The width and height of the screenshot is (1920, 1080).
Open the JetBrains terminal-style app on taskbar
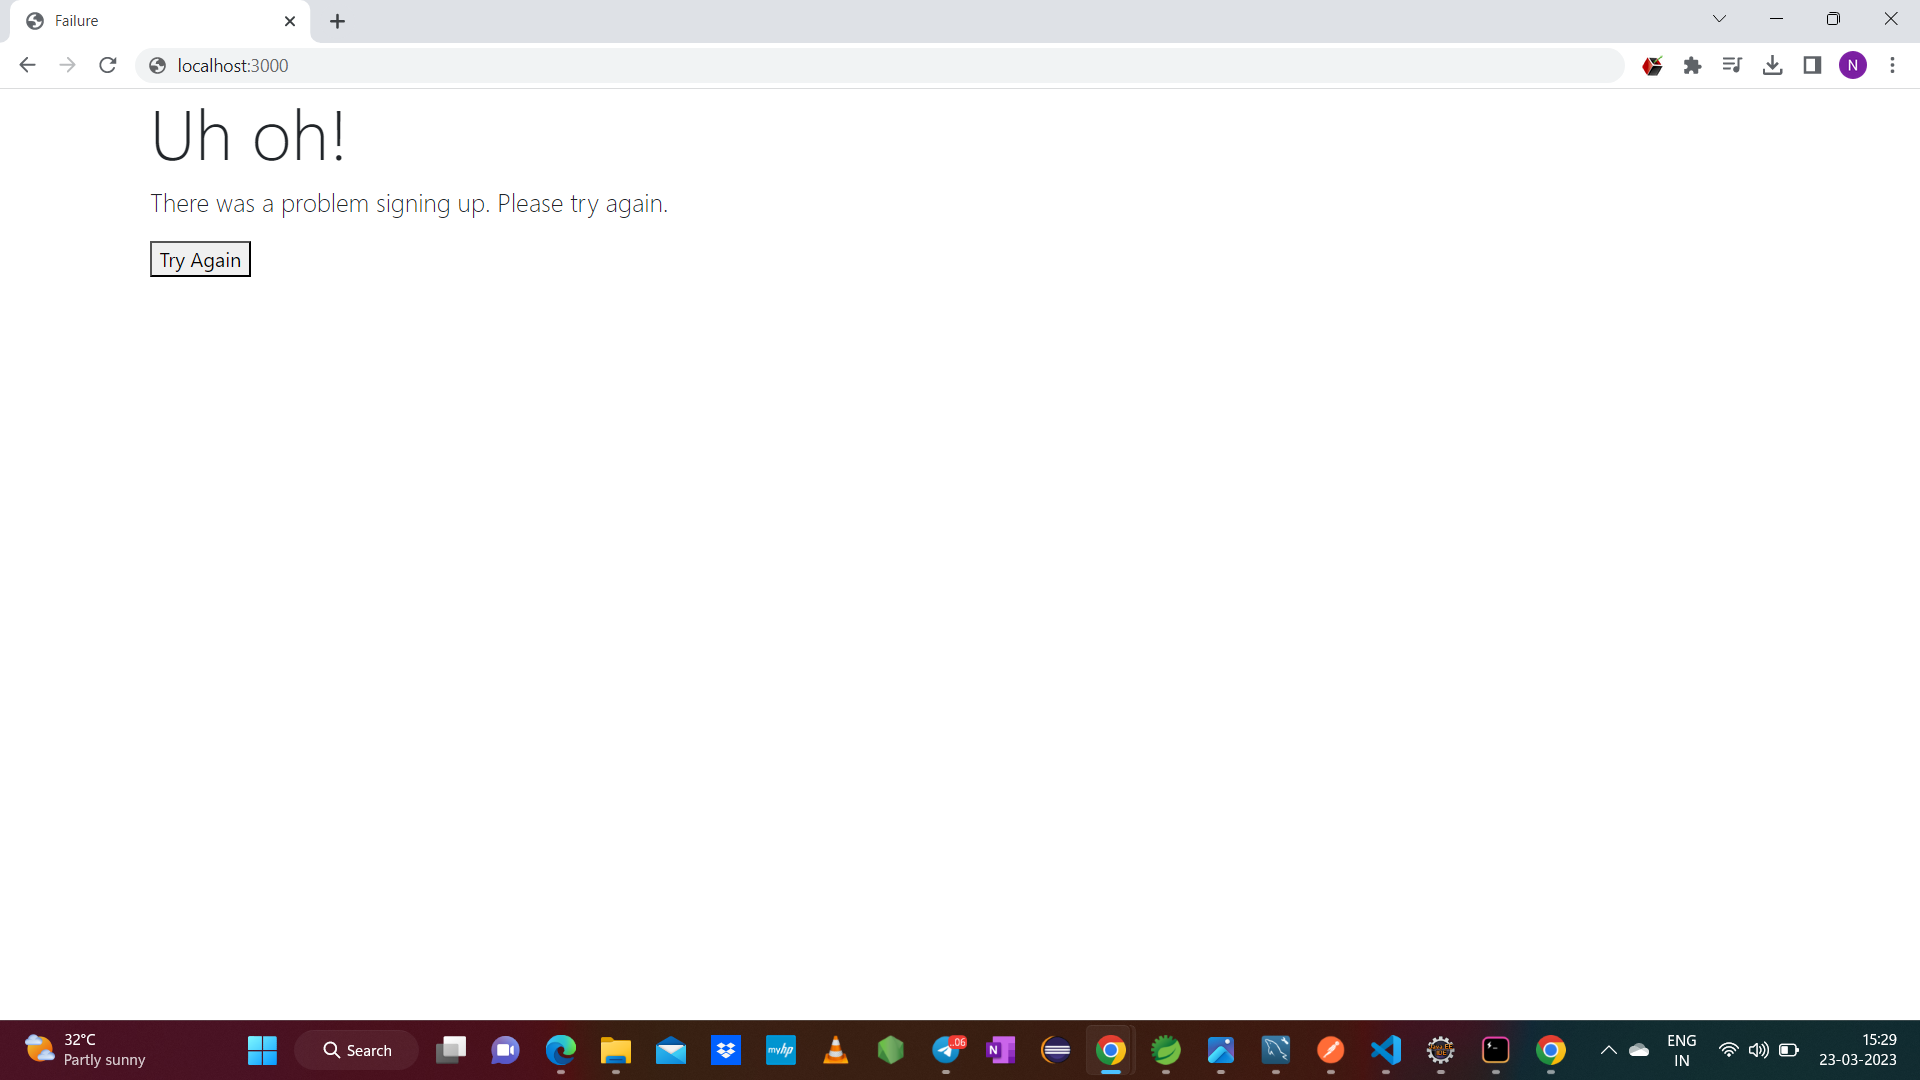tap(1496, 1050)
